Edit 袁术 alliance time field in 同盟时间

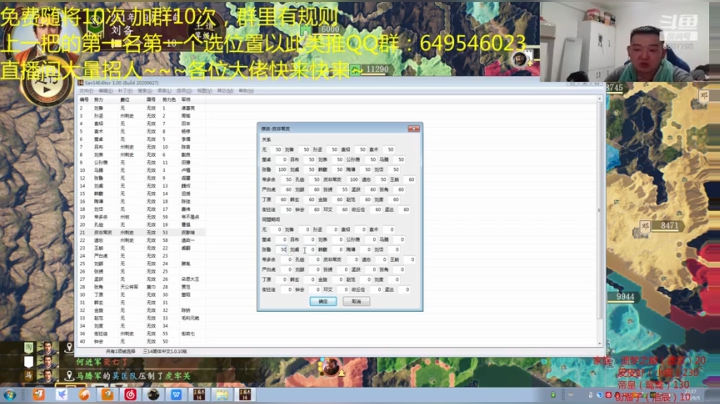[389, 229]
